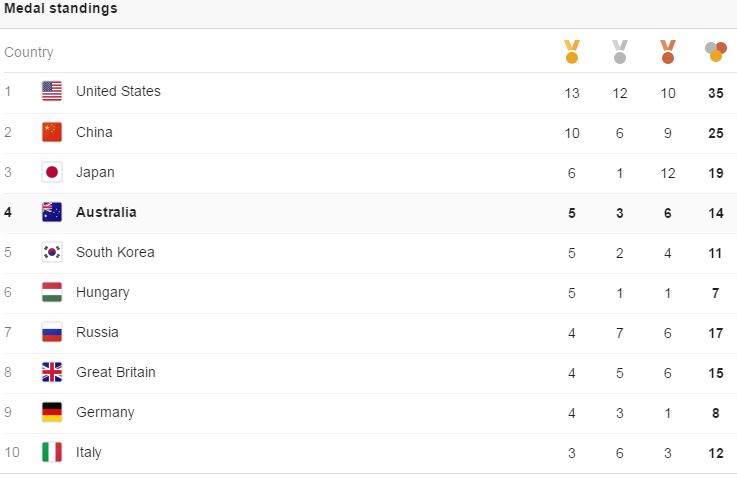
Task: Open the Russia country row
Action: 368,333
